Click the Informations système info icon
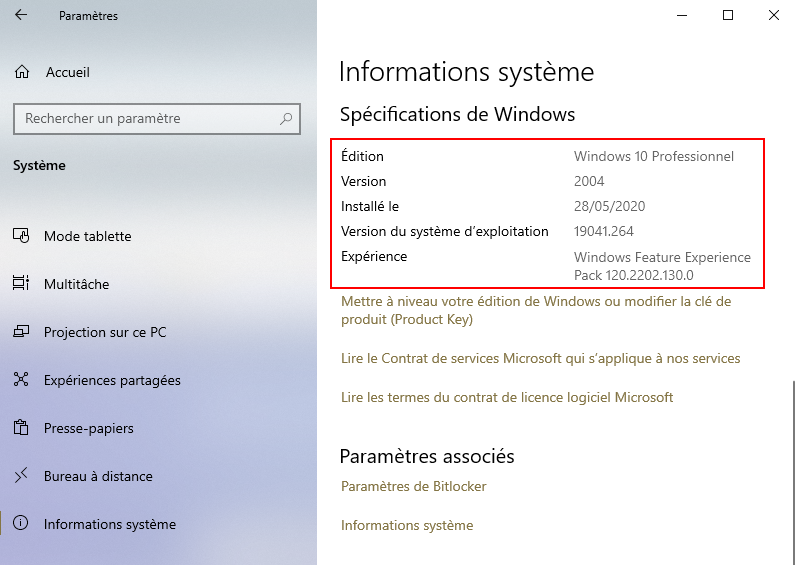This screenshot has width=795, height=565. [21, 524]
